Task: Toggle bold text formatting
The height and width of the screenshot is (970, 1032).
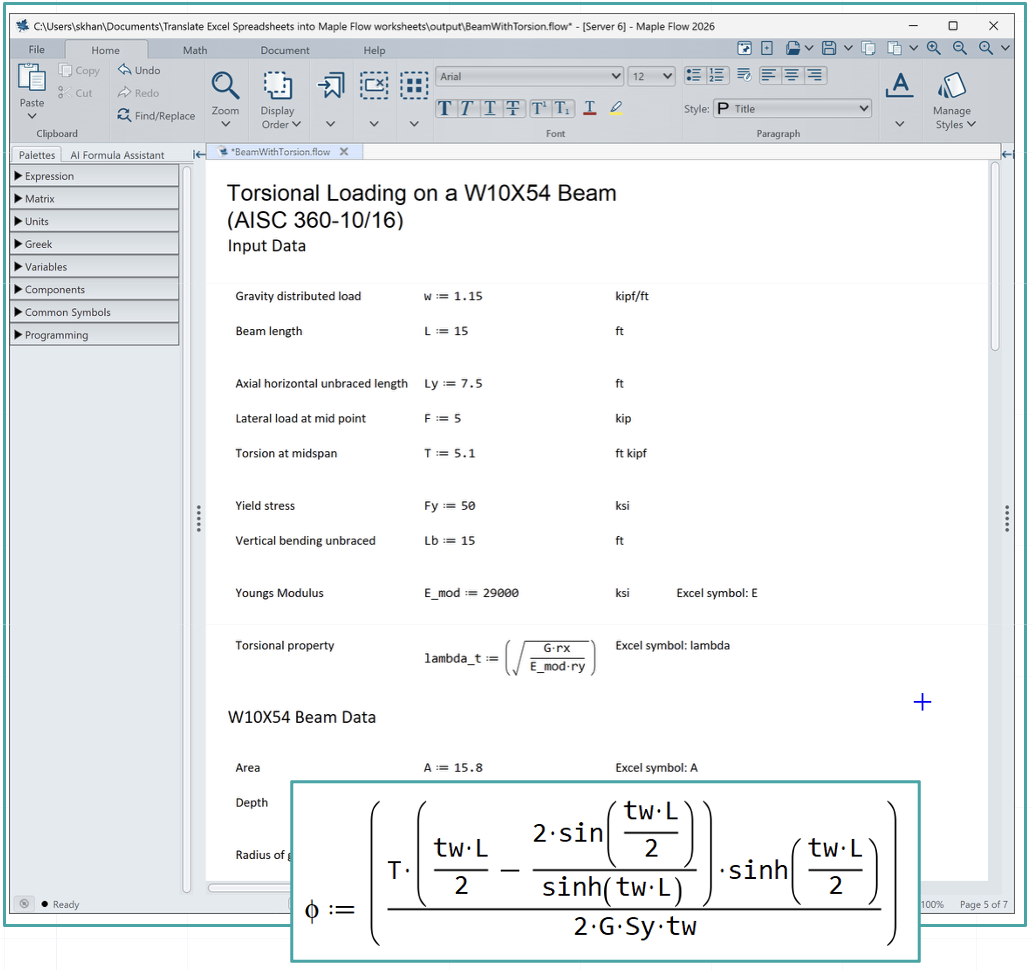Action: click(446, 108)
